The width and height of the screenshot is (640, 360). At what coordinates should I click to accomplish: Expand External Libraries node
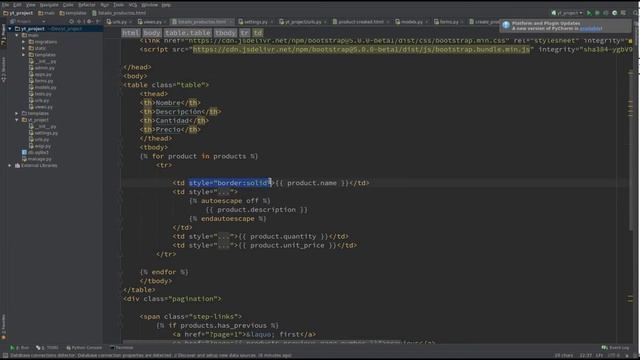click(10, 166)
